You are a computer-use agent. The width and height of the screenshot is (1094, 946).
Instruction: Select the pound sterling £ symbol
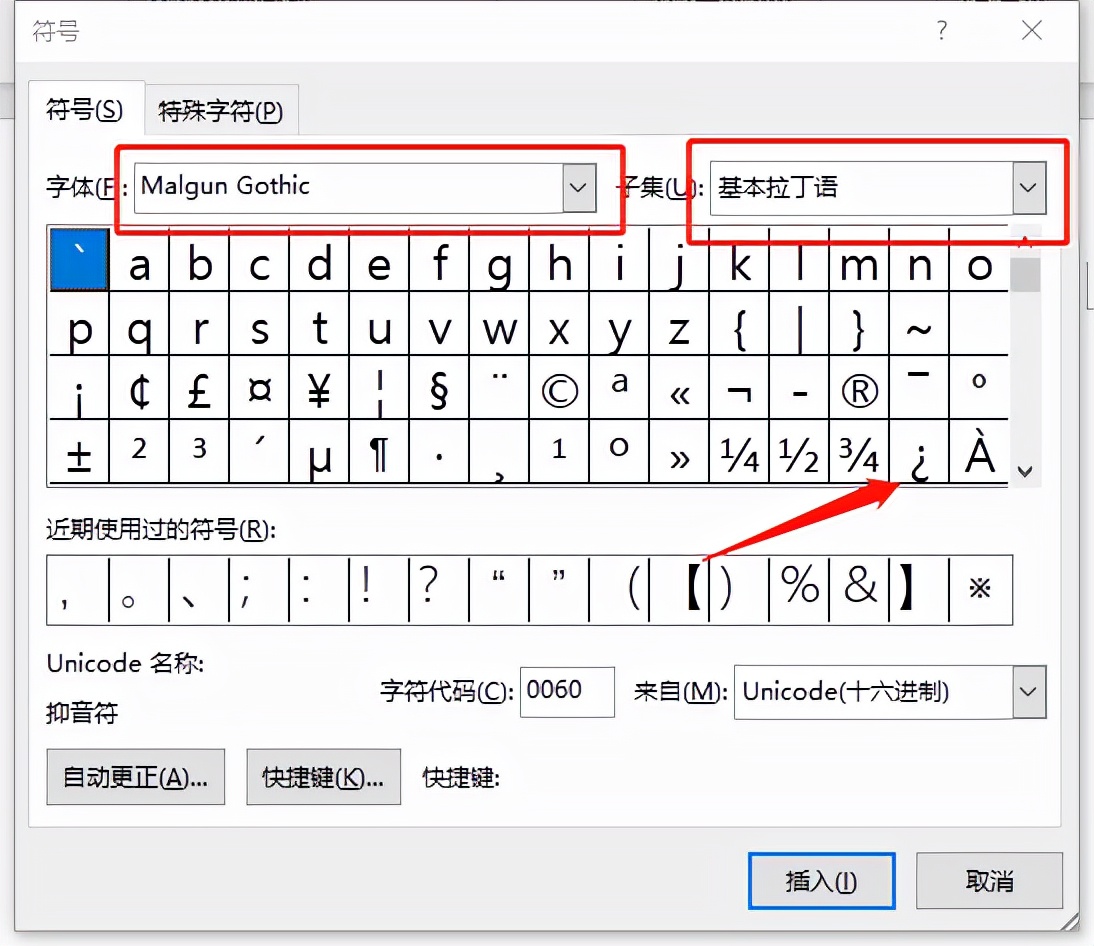(x=200, y=390)
